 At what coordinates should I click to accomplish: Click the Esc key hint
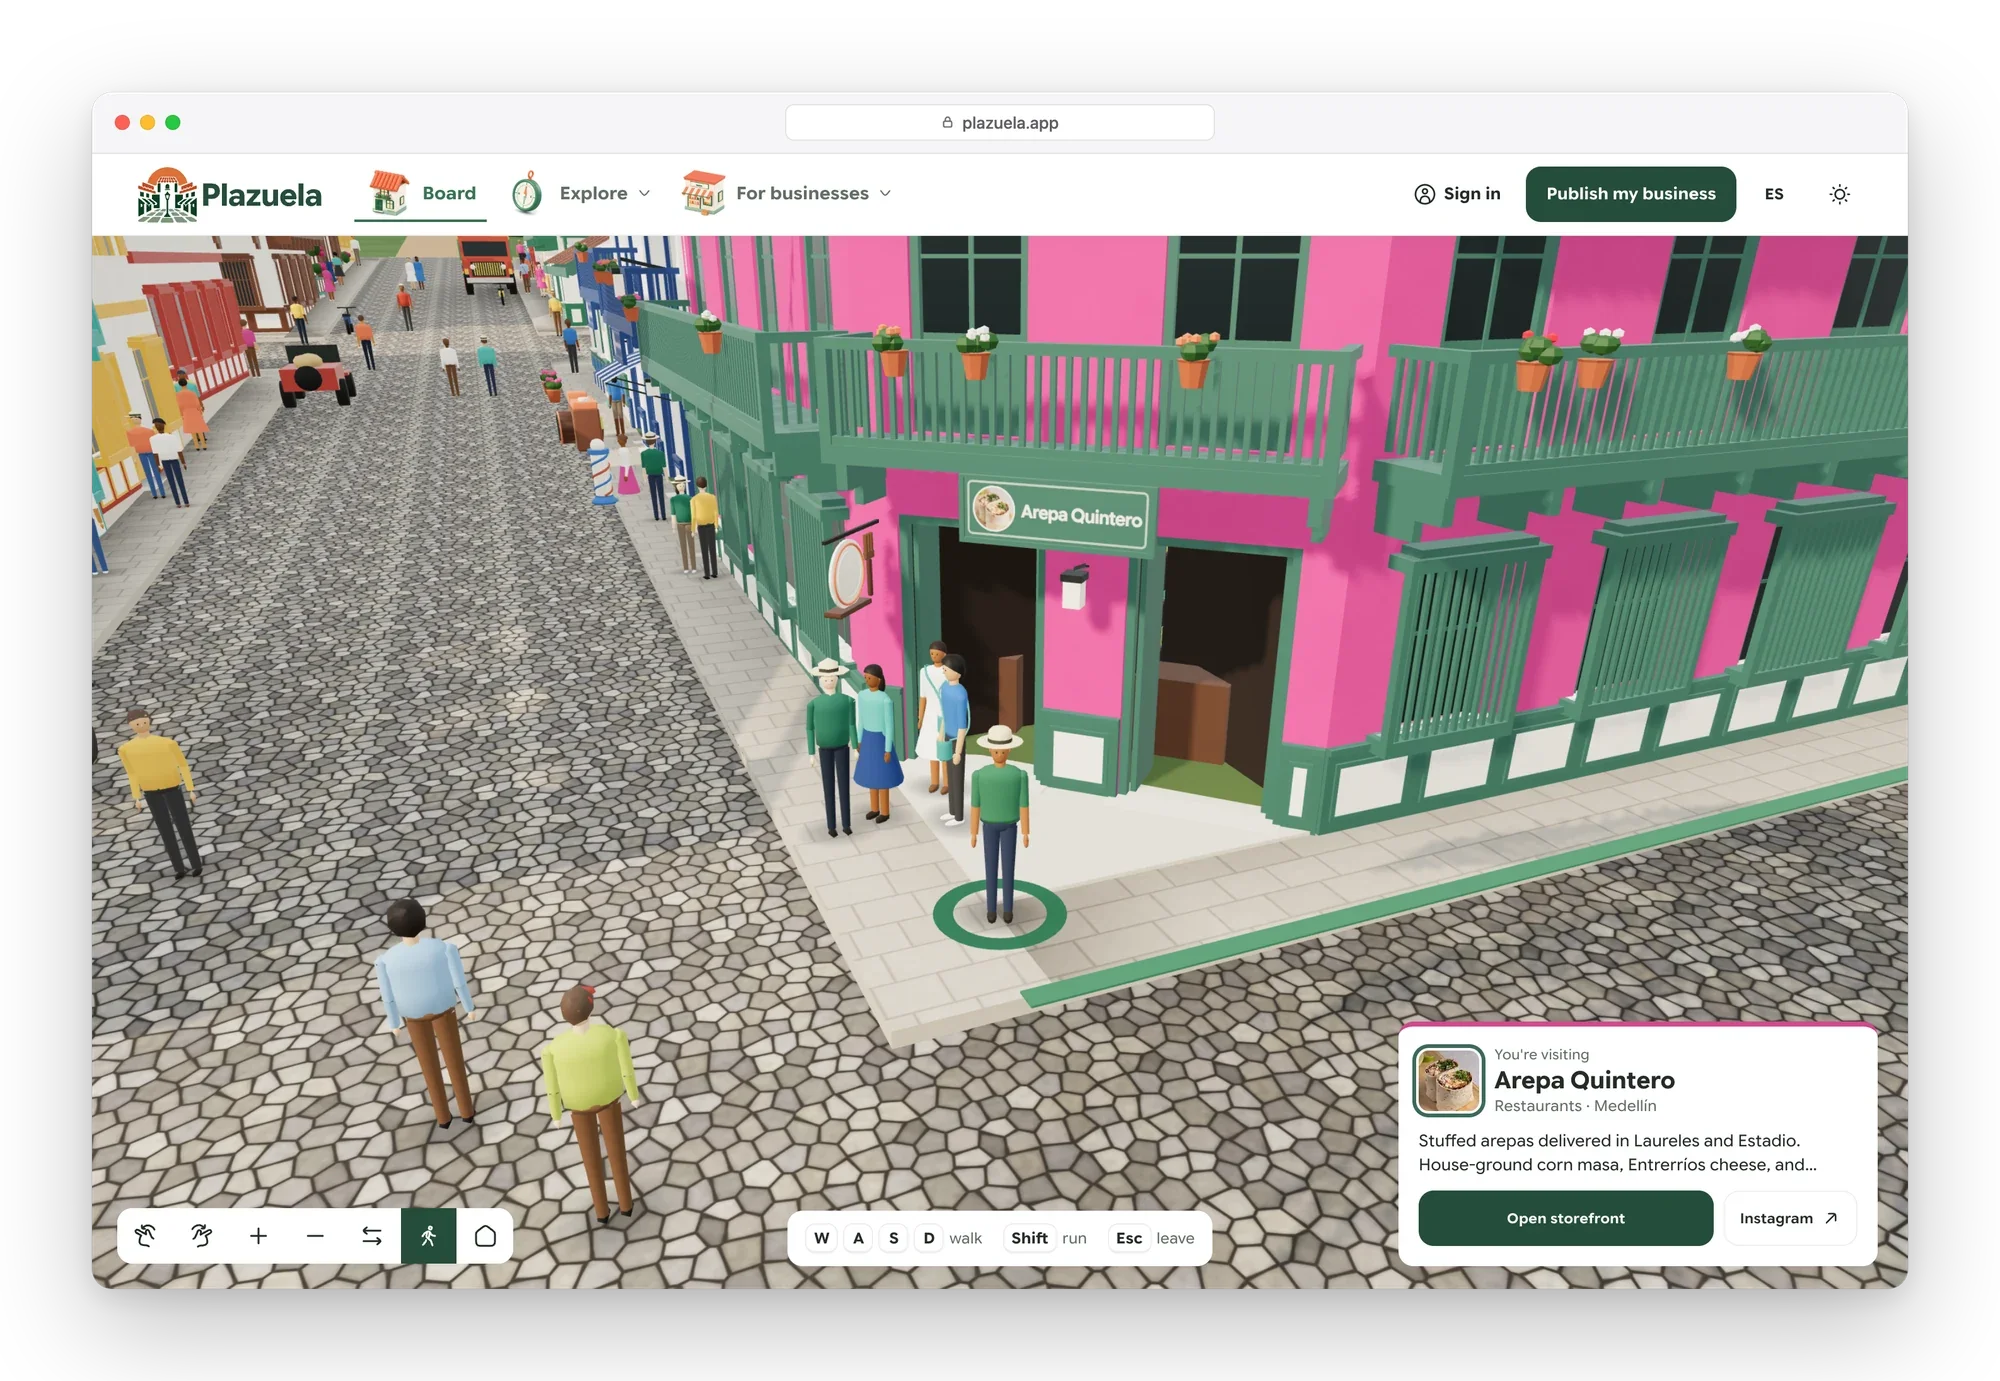(1129, 1238)
